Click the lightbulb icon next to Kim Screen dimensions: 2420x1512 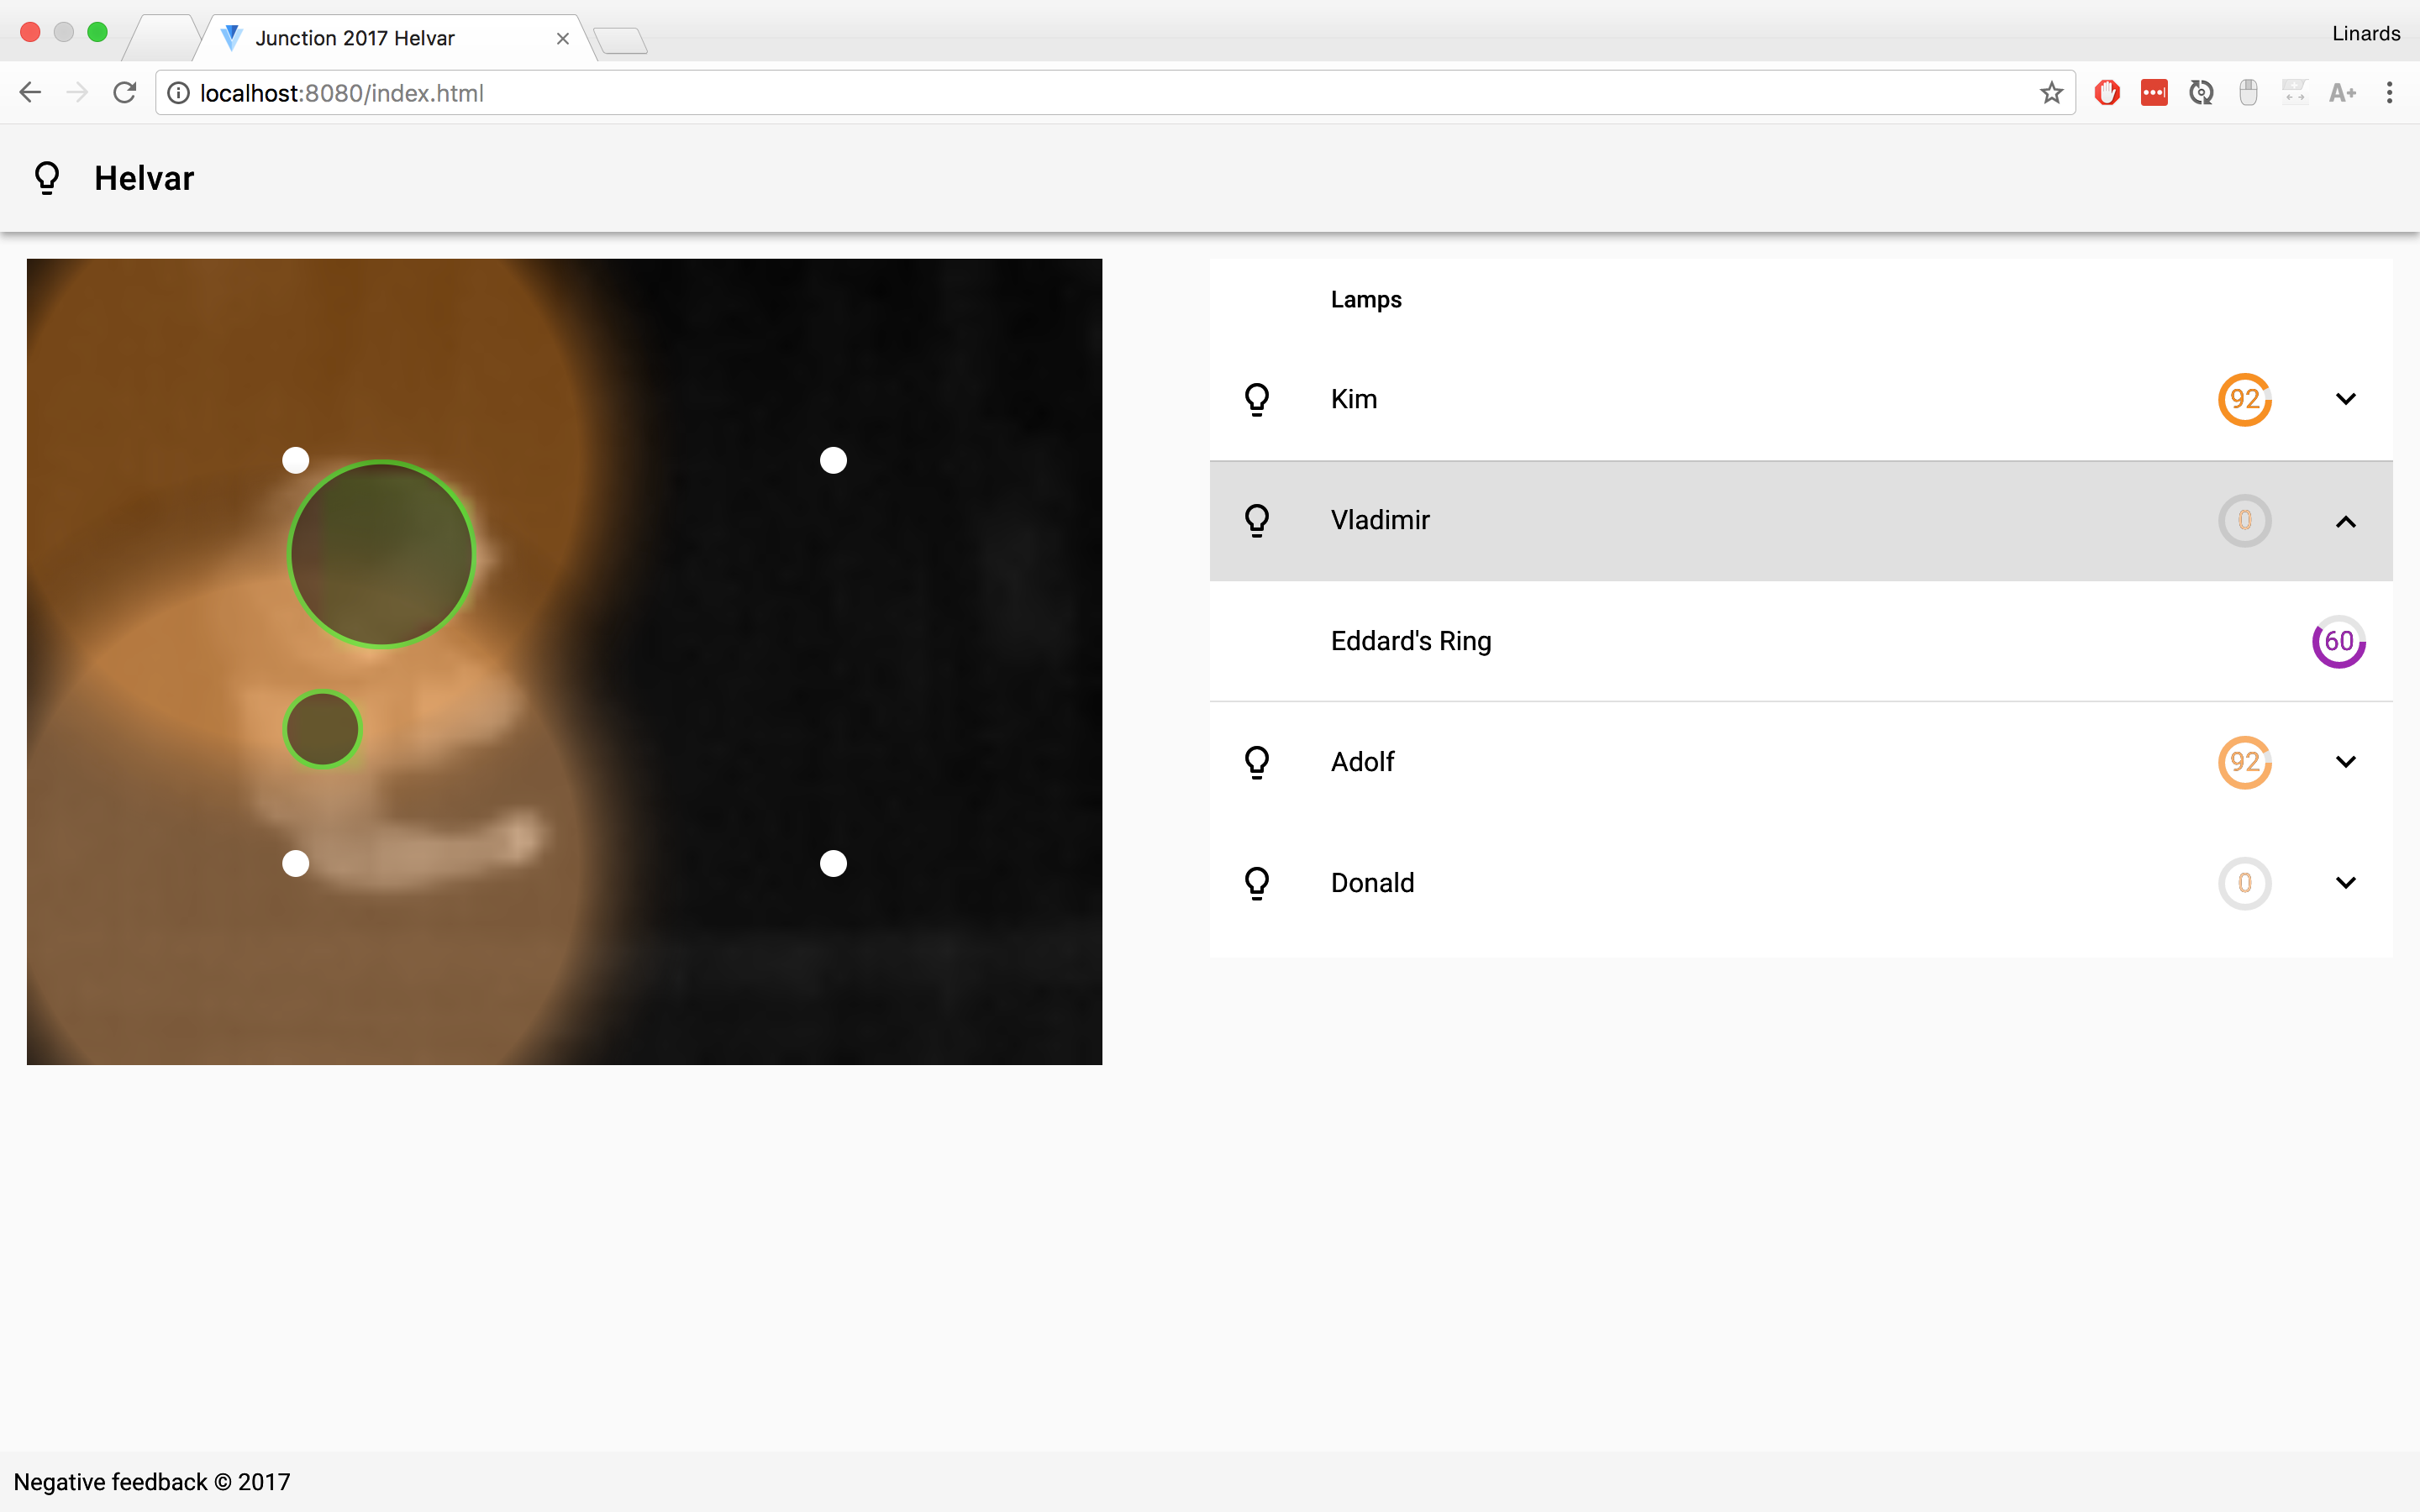click(x=1257, y=399)
